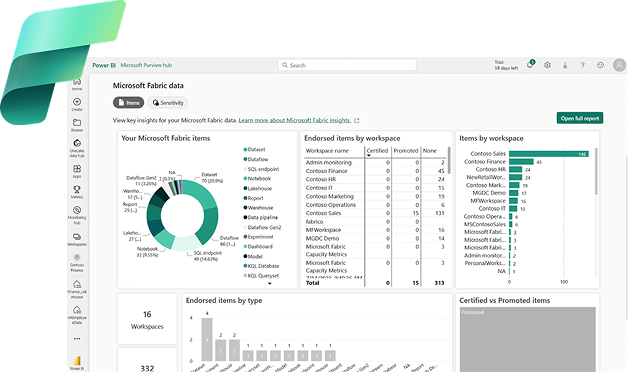Open Apps from the navigation pane
640x385 pixels.
[x=77, y=171]
